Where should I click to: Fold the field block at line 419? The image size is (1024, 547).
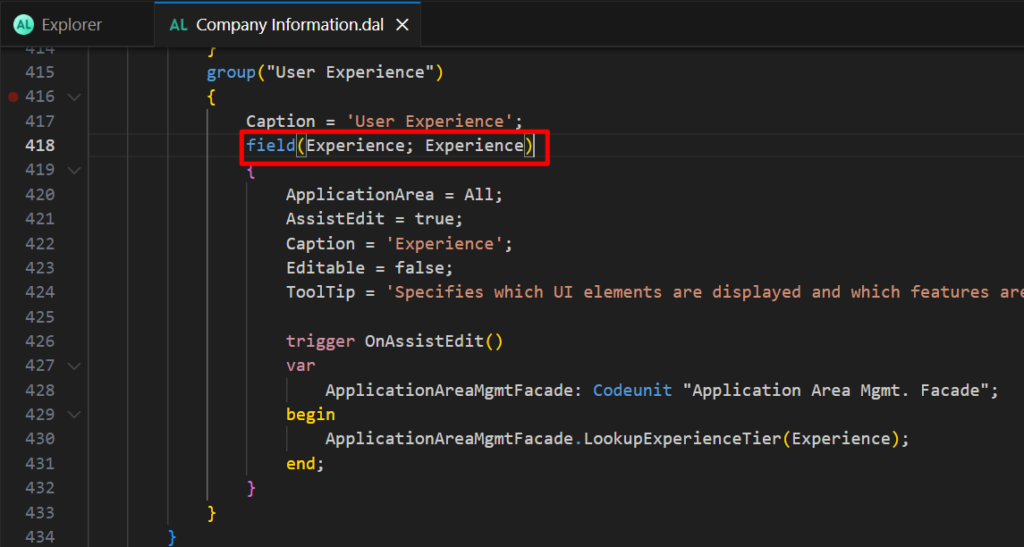pos(74,170)
